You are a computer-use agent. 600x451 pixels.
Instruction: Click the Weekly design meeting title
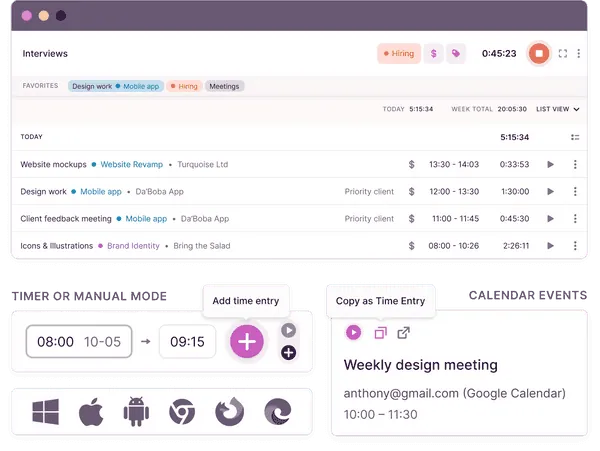point(421,365)
